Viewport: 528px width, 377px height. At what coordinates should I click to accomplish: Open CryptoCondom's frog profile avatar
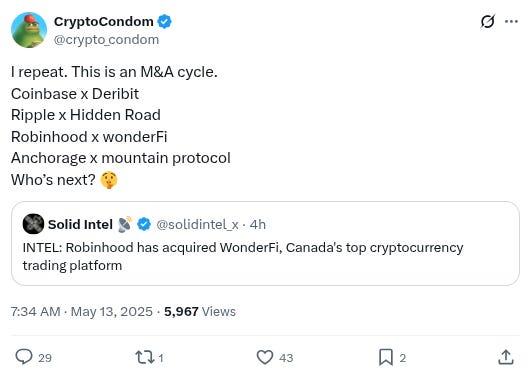coord(29,30)
